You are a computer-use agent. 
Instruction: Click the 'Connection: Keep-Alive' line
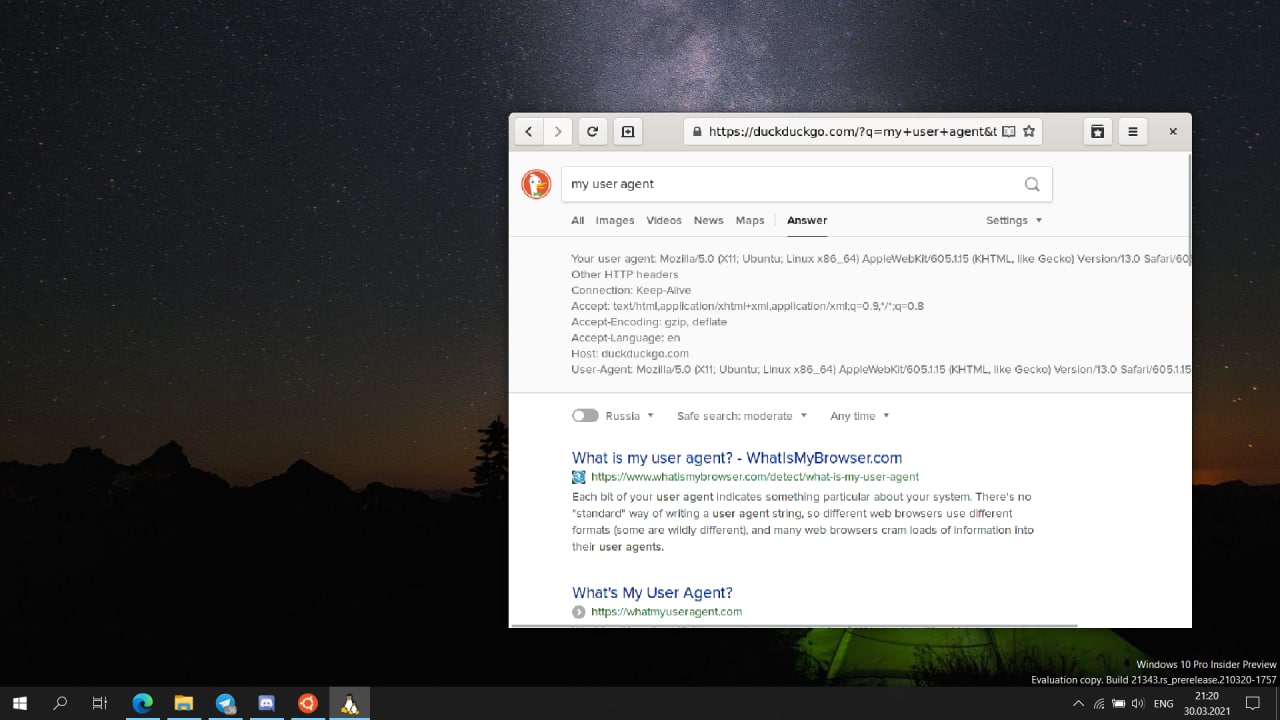point(631,290)
